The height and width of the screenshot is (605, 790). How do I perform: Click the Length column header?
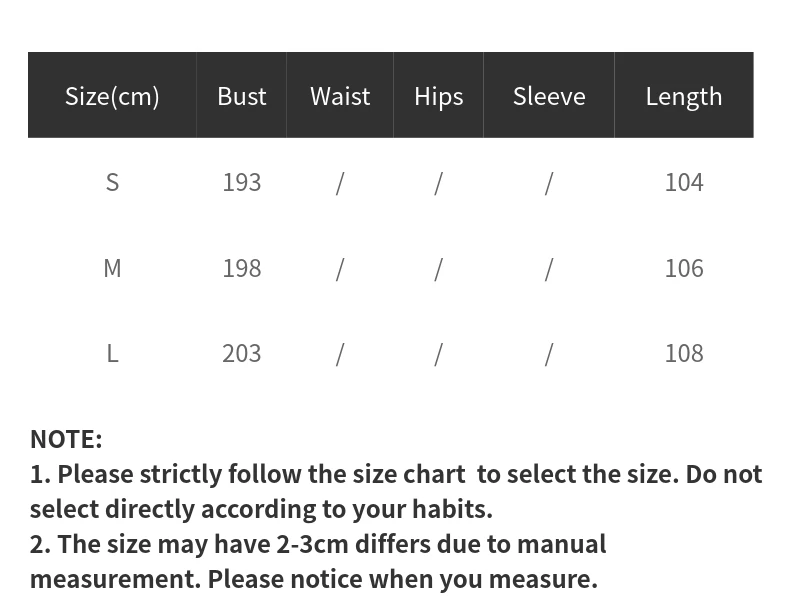684,96
